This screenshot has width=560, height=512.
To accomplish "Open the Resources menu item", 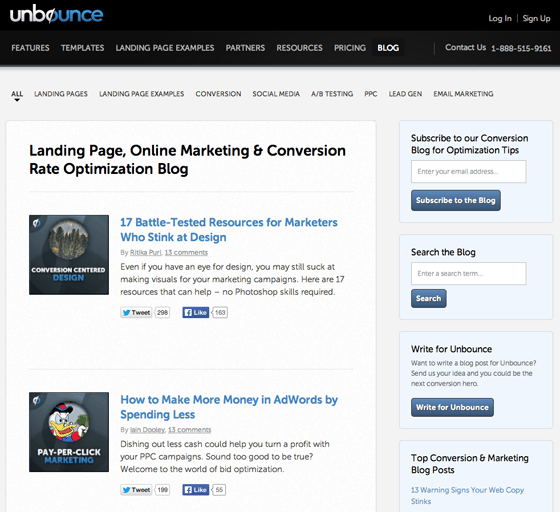I will point(299,48).
